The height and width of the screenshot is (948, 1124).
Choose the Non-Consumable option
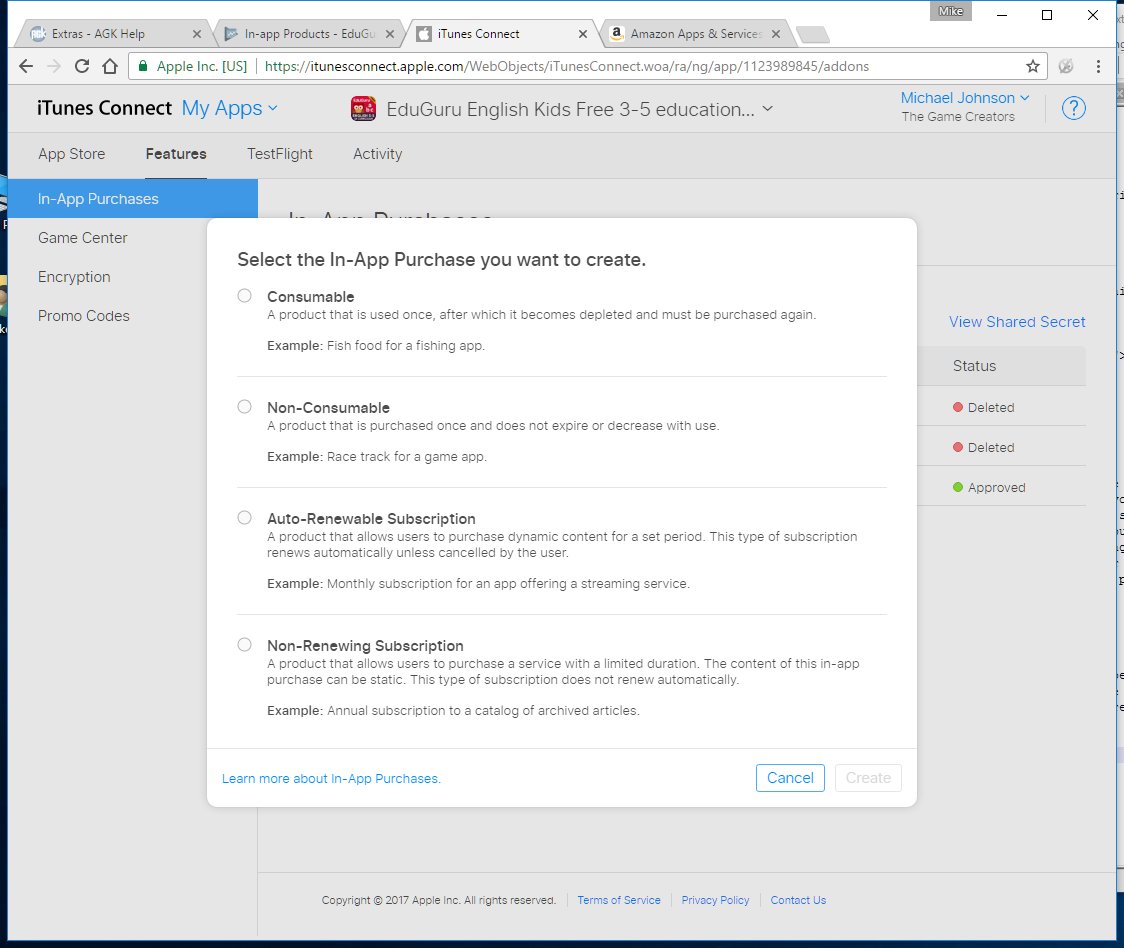pyautogui.click(x=244, y=407)
